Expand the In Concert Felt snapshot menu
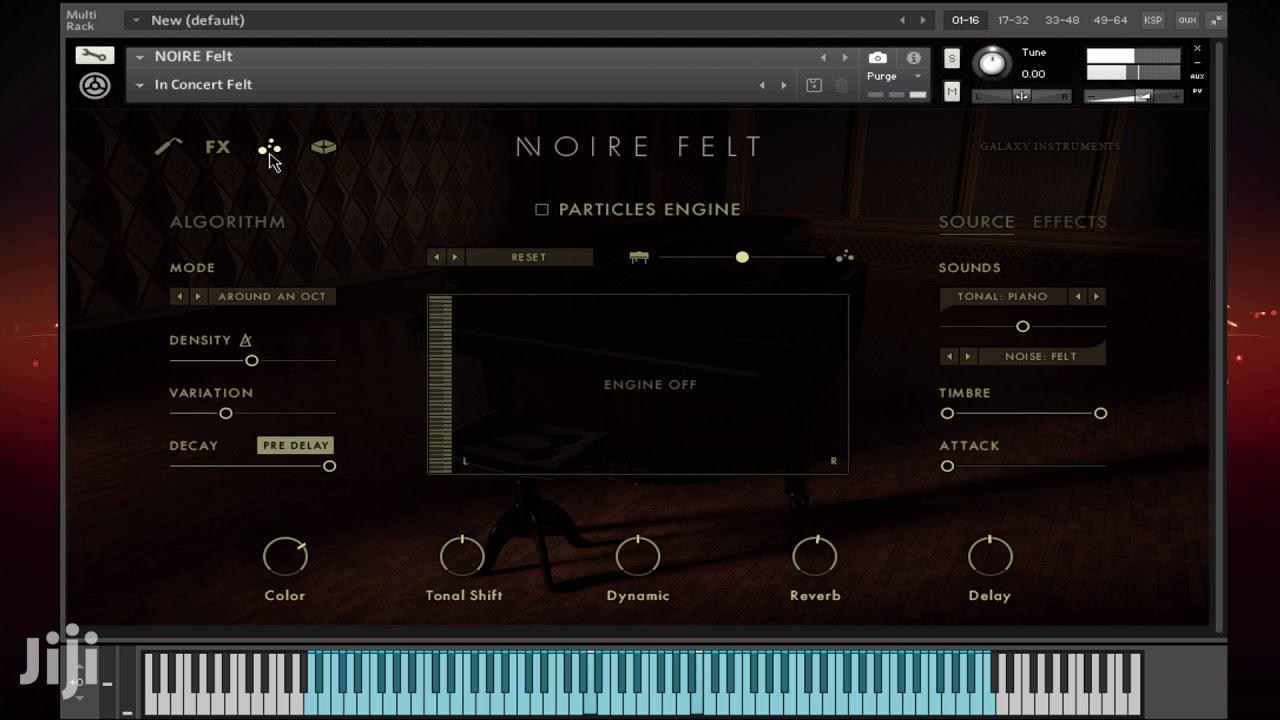This screenshot has height=720, width=1280. pos(140,85)
